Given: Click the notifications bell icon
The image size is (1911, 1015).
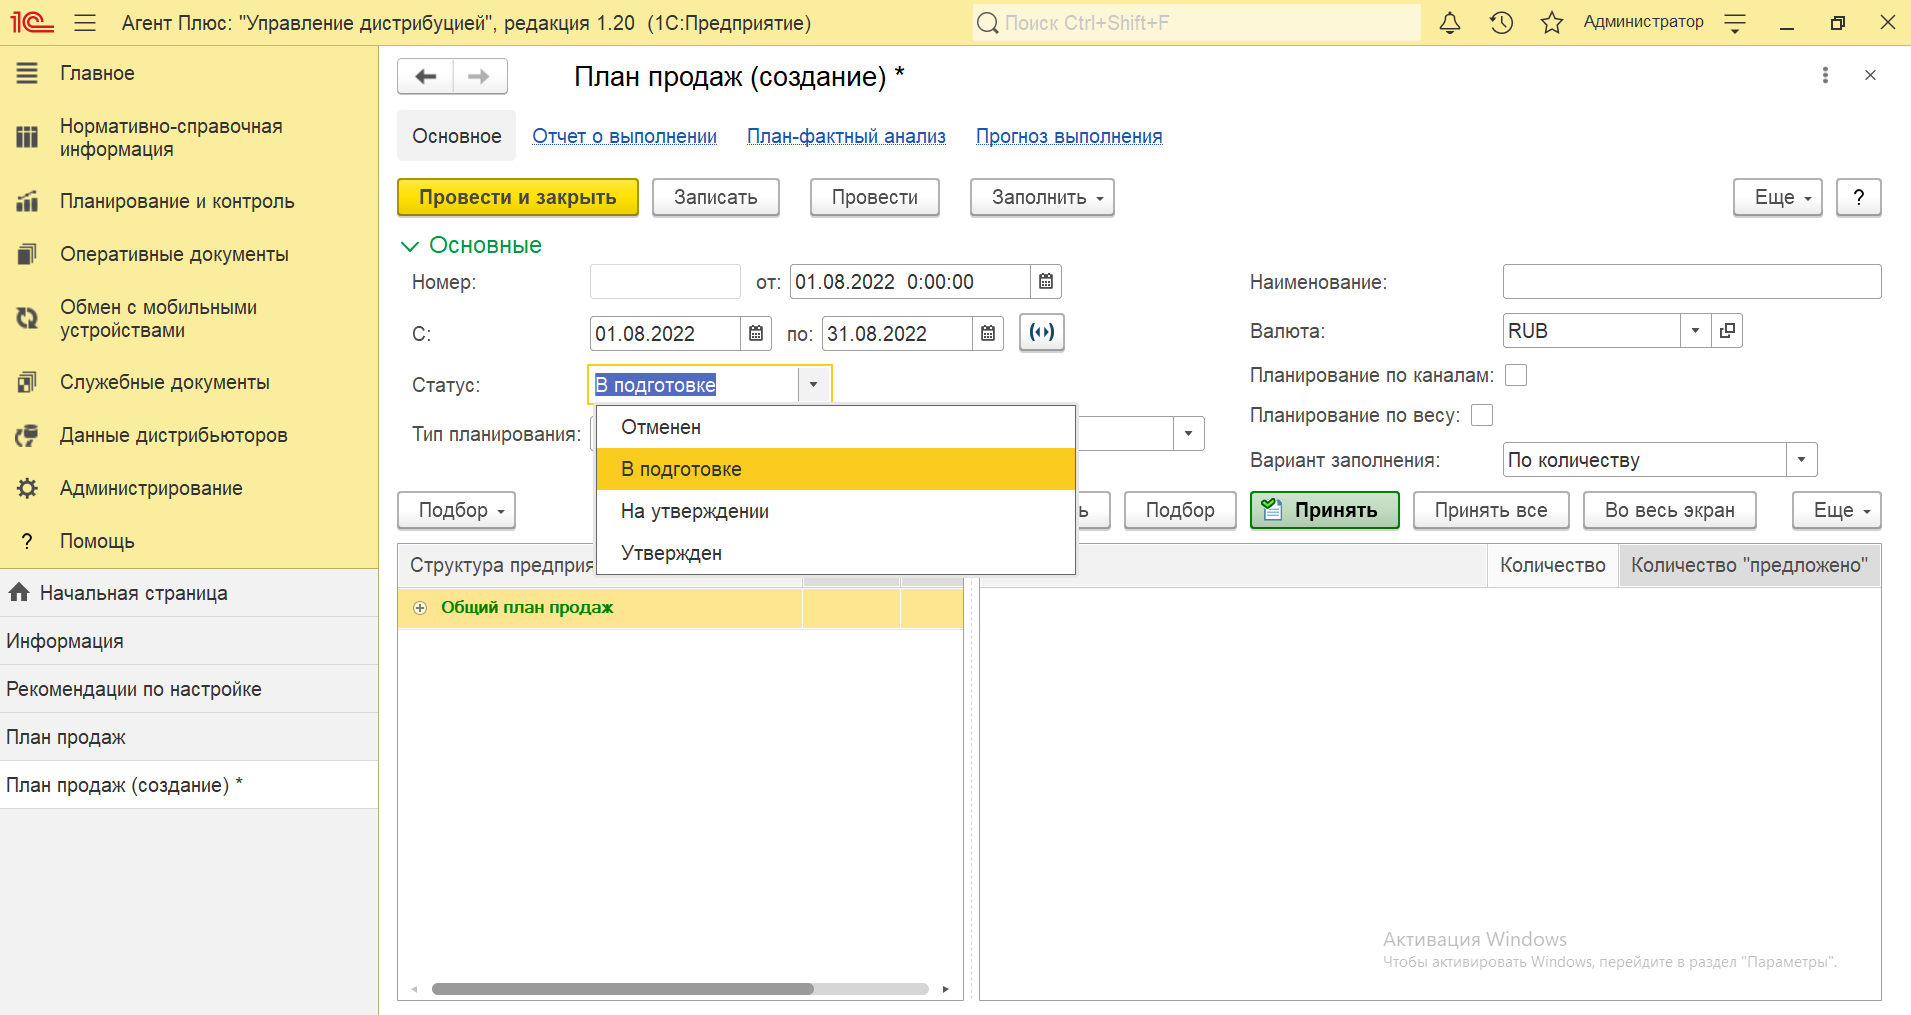Looking at the screenshot, I should pyautogui.click(x=1449, y=23).
